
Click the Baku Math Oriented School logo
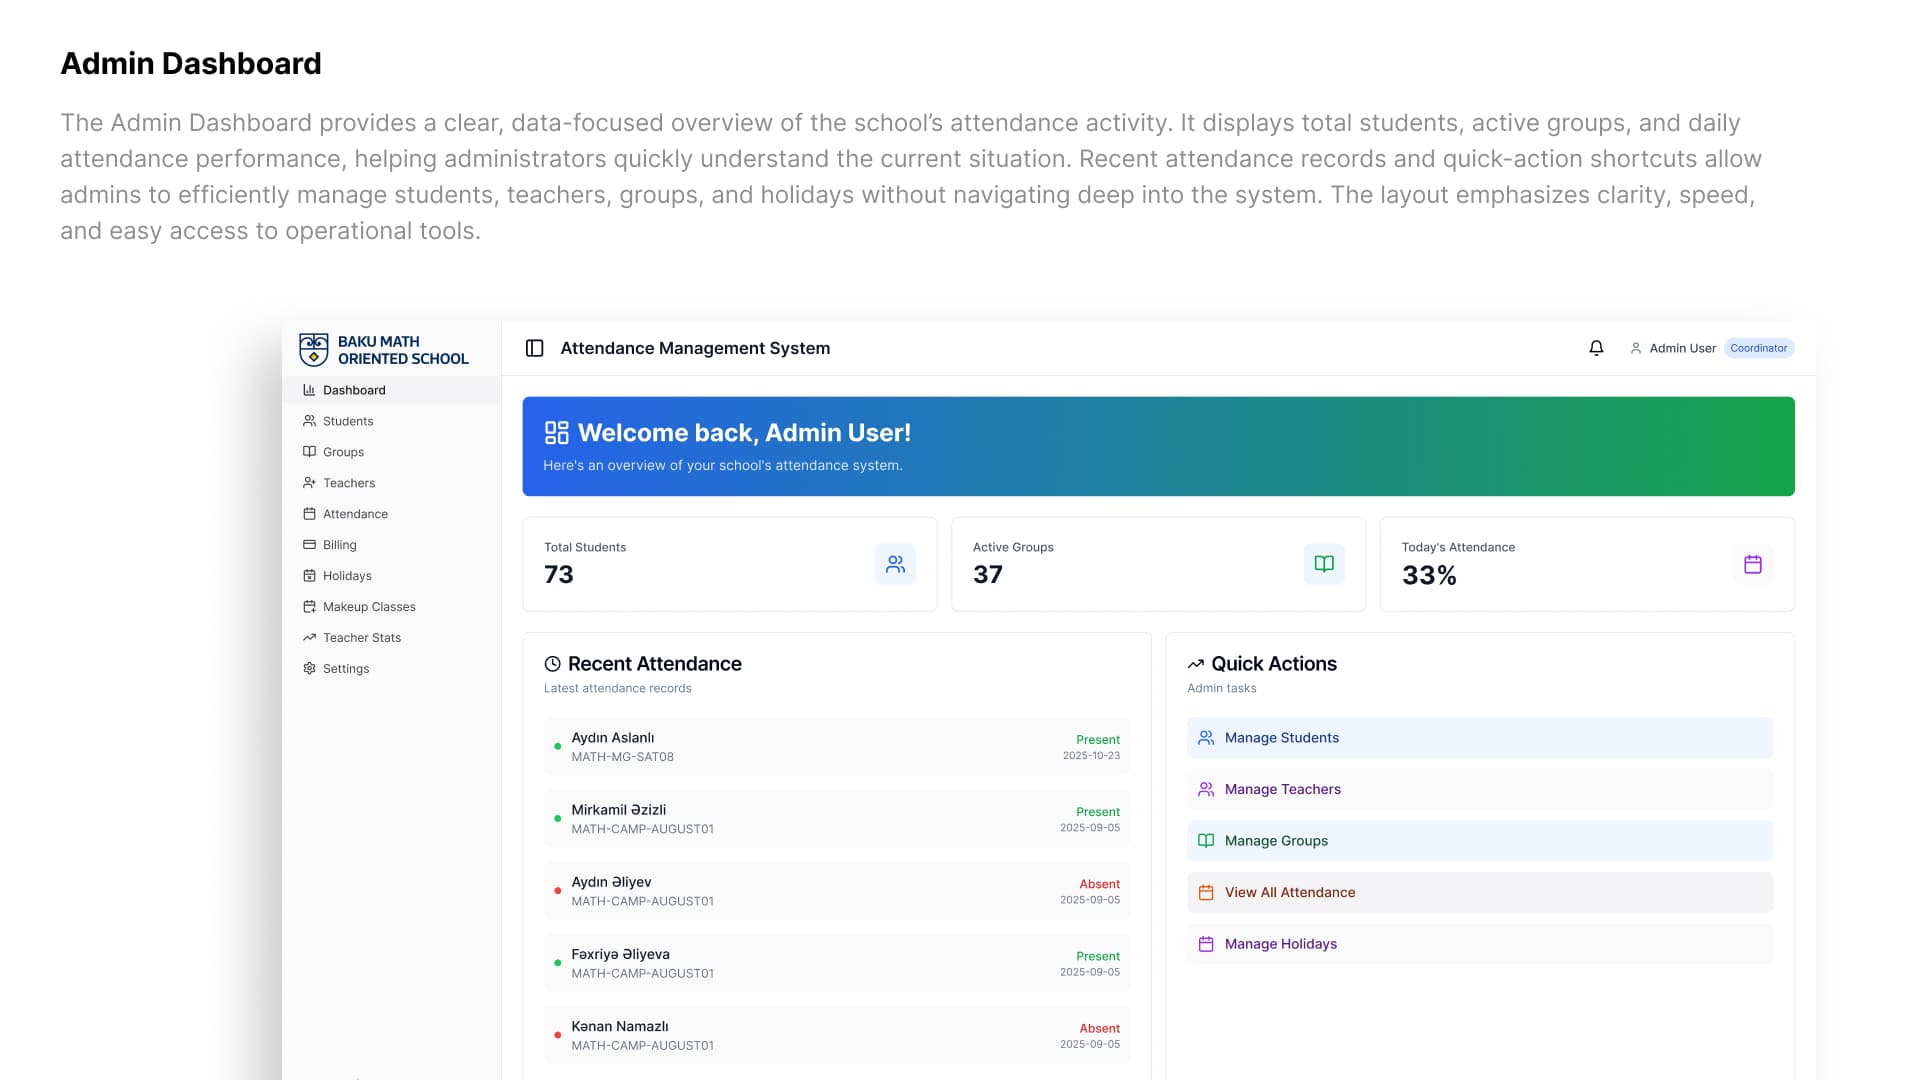pos(314,350)
